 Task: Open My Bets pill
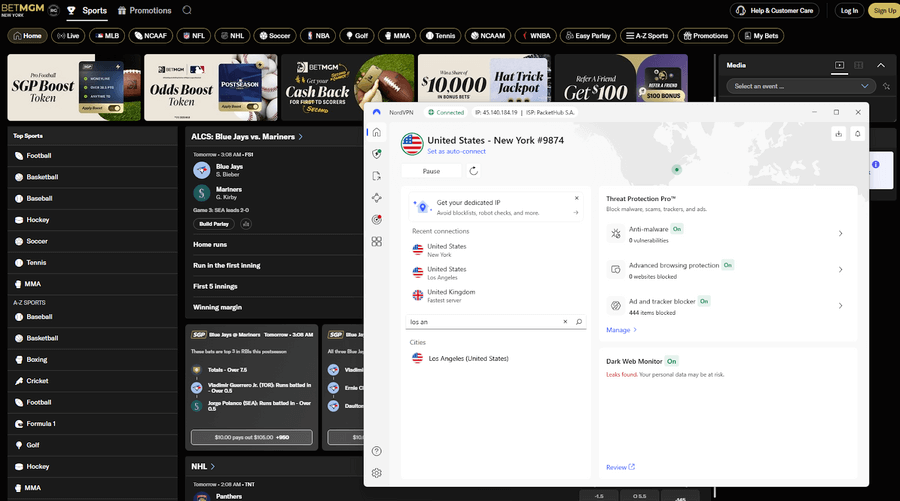click(761, 36)
